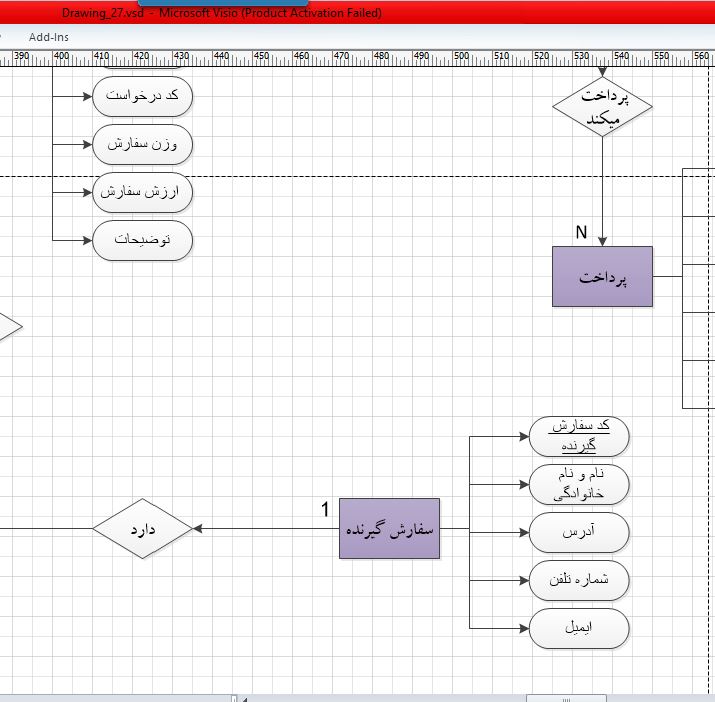Select the ایمیل attribute shape
Viewport: 715px width, 702px height.
point(579,629)
